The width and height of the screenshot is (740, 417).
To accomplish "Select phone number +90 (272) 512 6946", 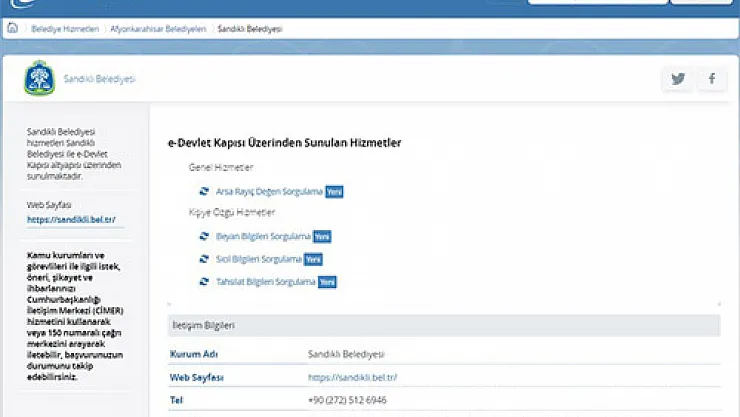I will pos(347,400).
